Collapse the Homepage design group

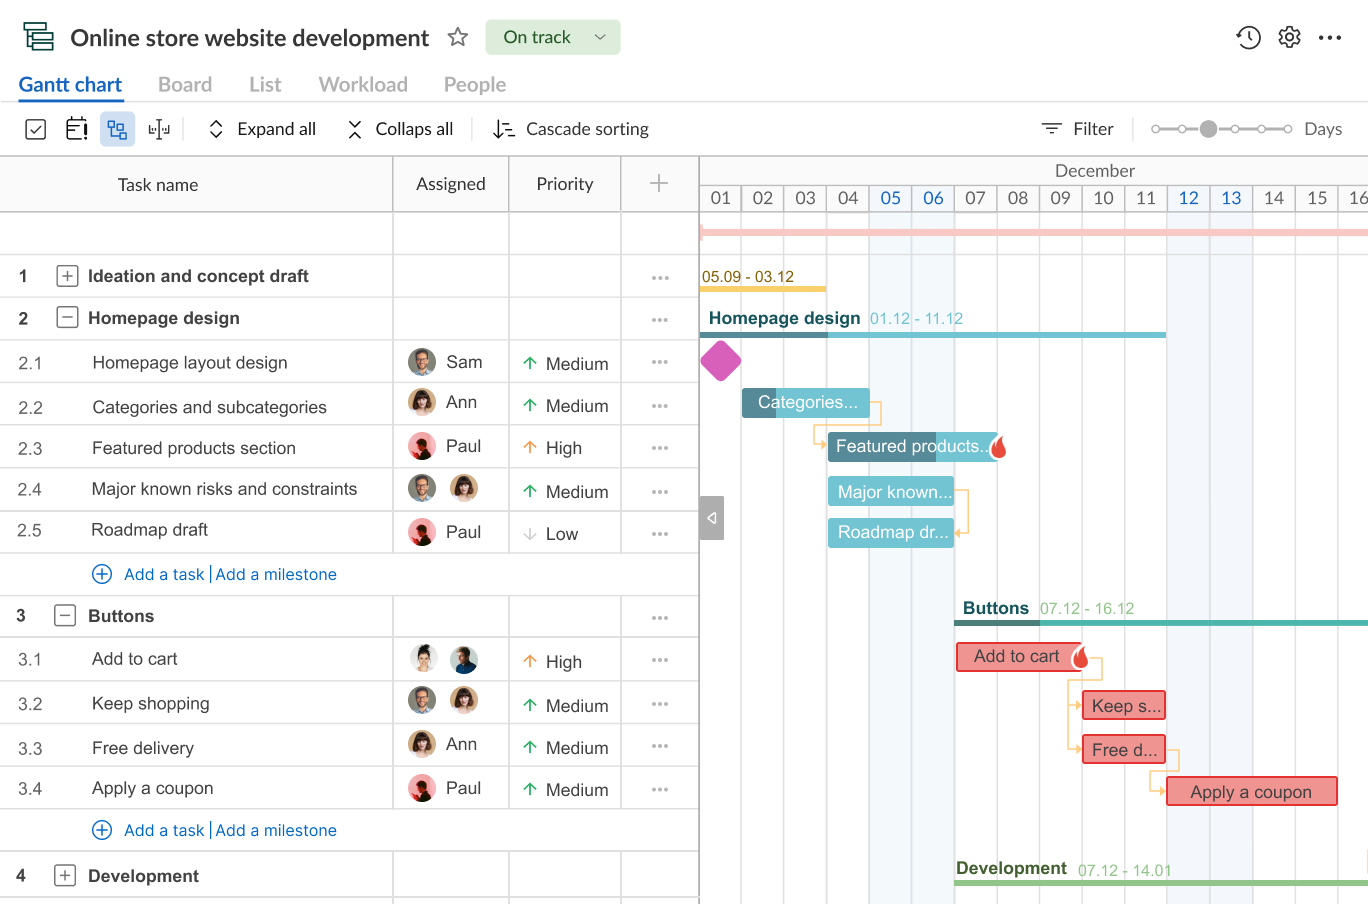67,318
